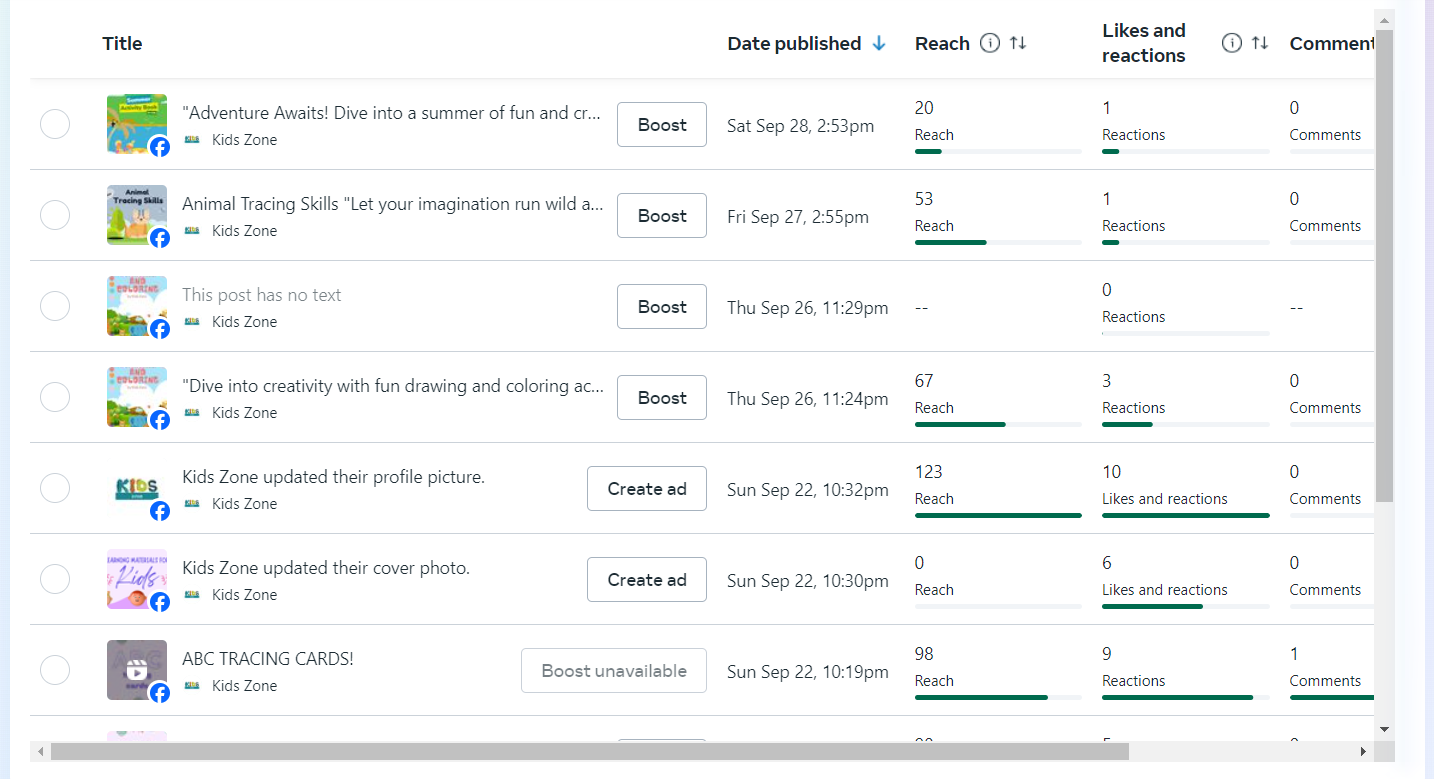Sort by Reach using sort arrows icon
This screenshot has width=1434, height=779.
[x=1018, y=43]
